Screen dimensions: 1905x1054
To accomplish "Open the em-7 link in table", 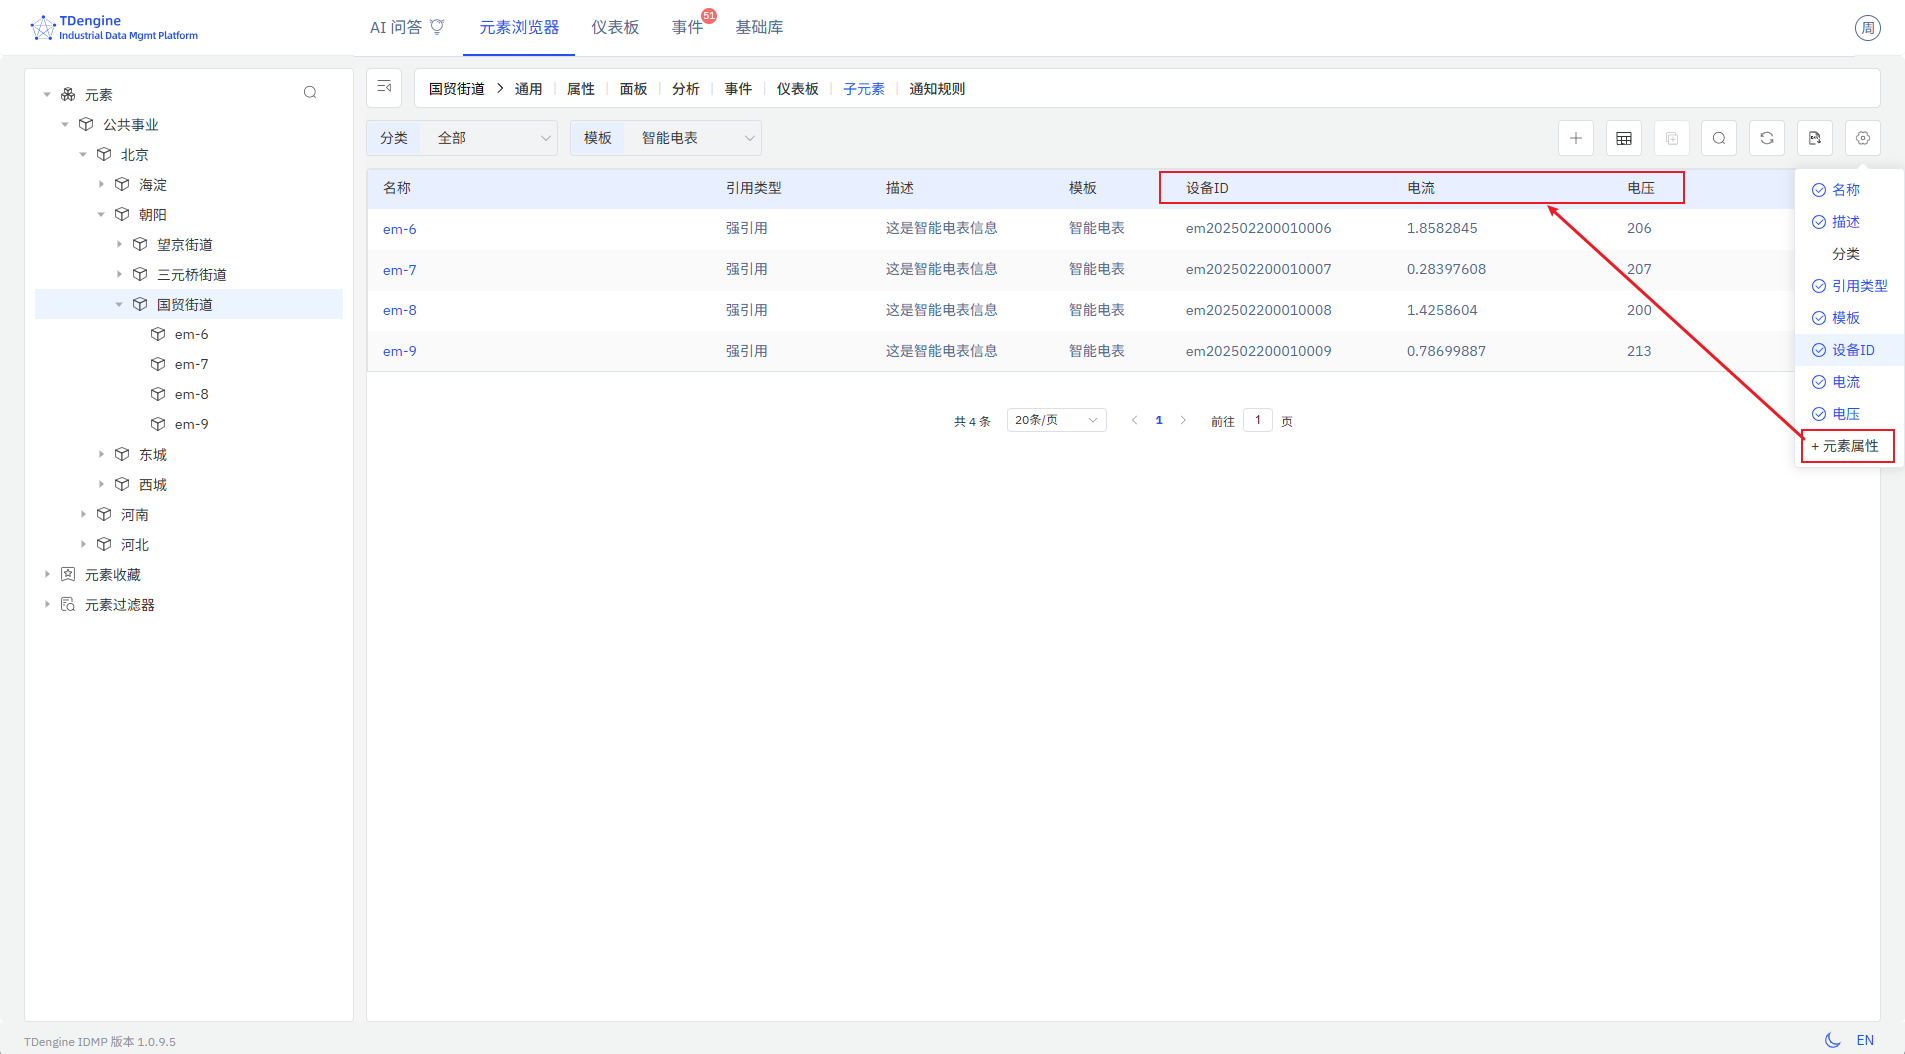I will (x=400, y=270).
